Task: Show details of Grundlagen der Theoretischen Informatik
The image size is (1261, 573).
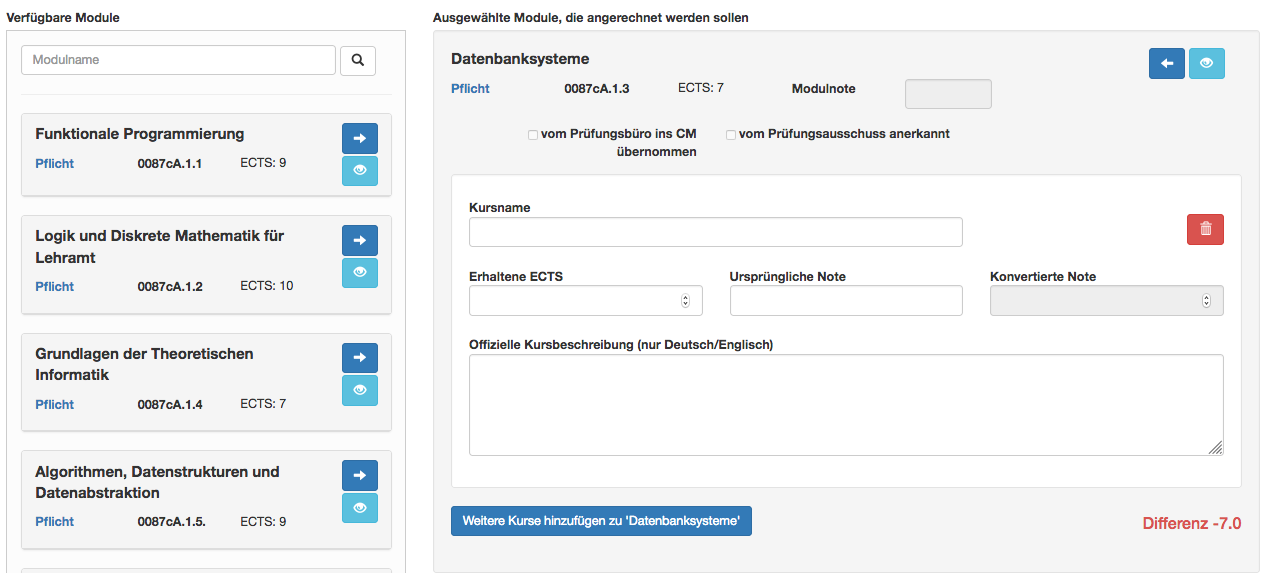Action: [360, 390]
